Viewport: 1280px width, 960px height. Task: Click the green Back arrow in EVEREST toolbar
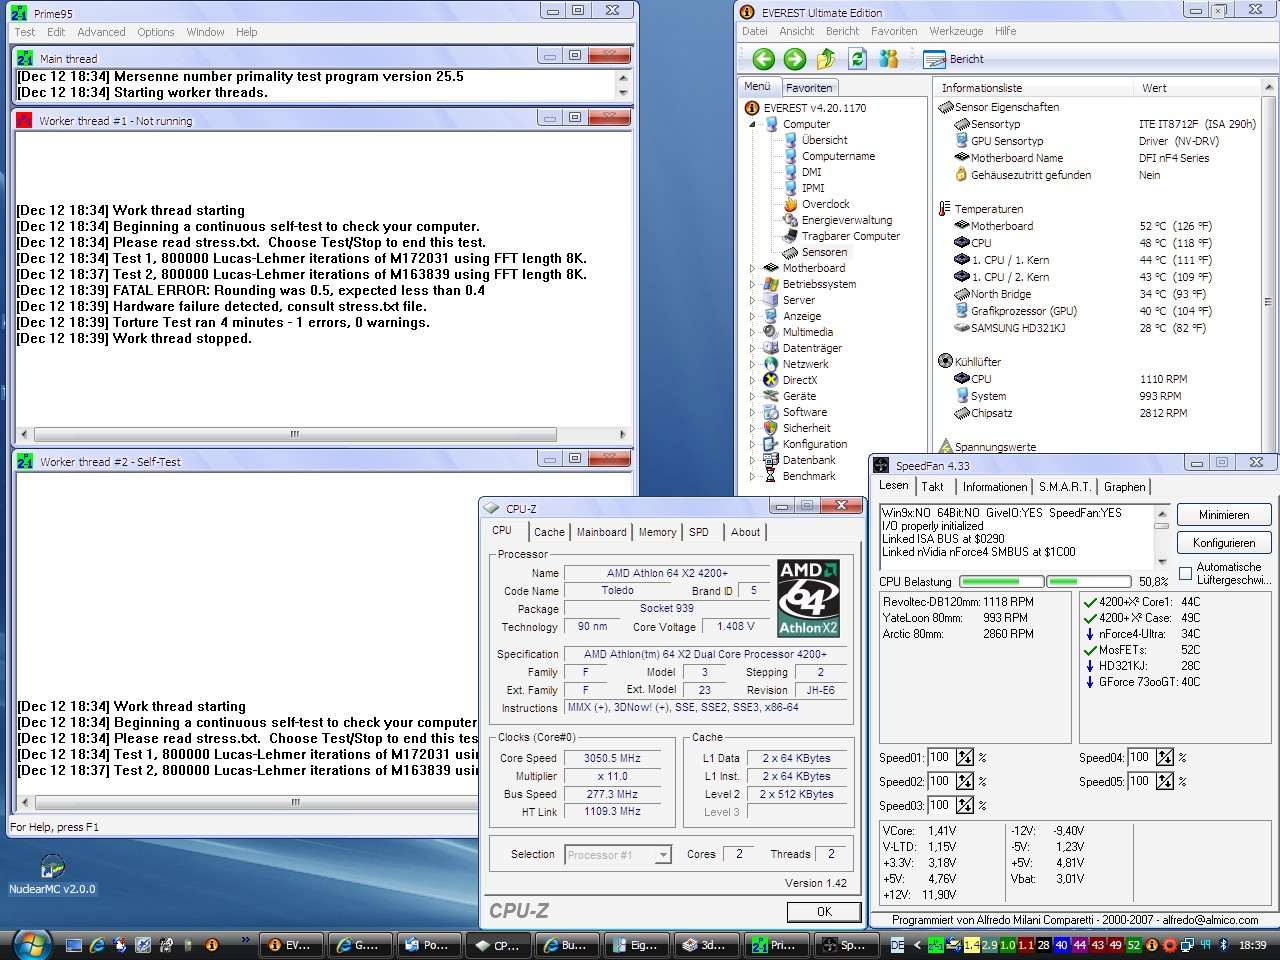[764, 59]
